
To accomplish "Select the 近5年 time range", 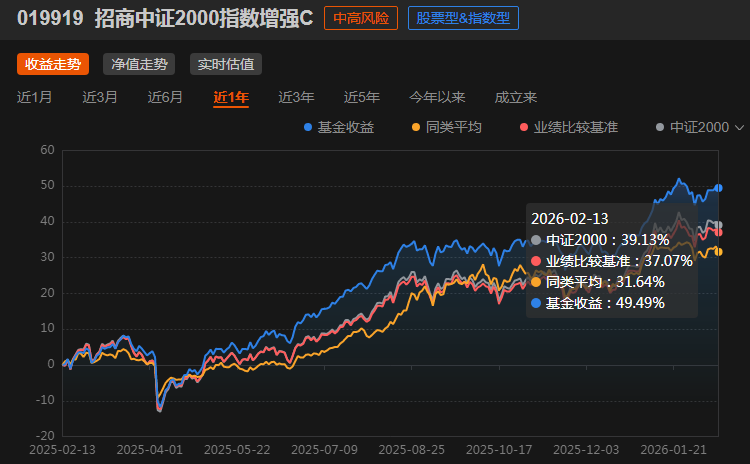I will click(362, 98).
